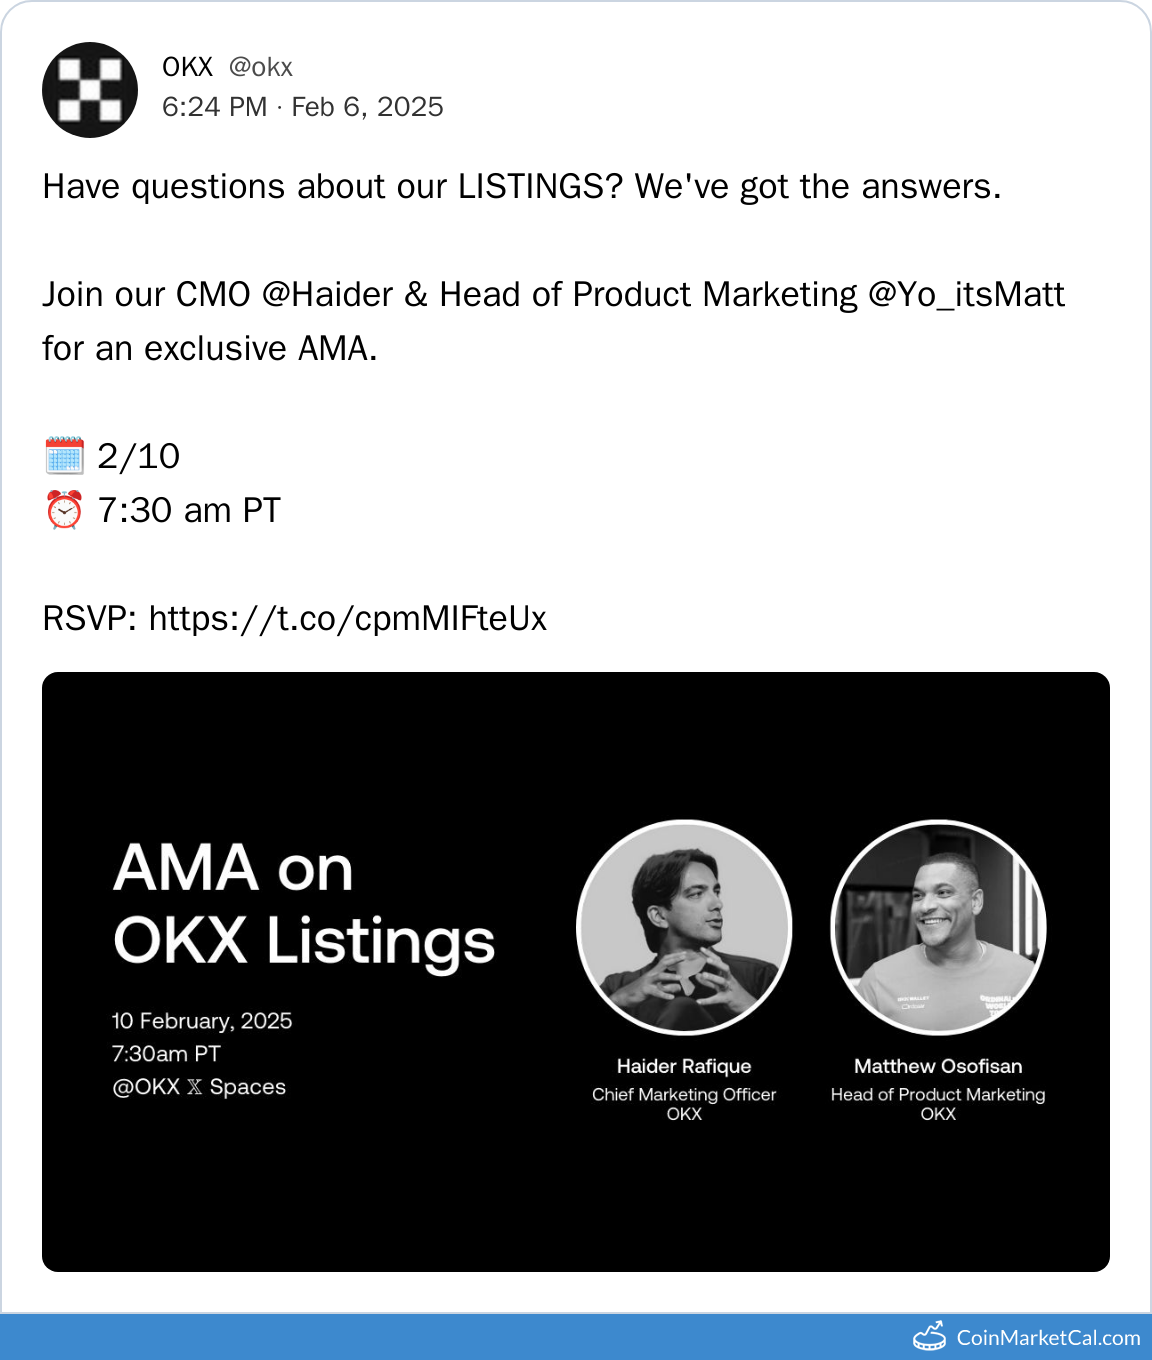Visit the CoinMarketCal.com link

tap(1047, 1337)
